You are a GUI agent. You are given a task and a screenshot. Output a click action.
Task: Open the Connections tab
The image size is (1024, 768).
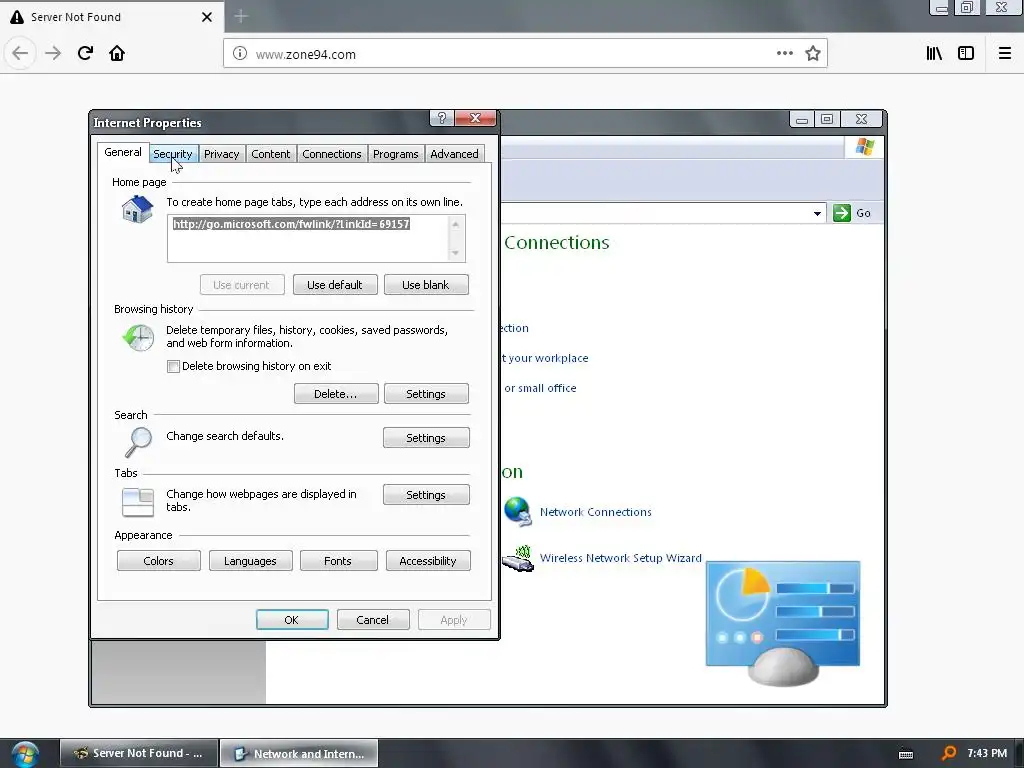click(x=332, y=154)
